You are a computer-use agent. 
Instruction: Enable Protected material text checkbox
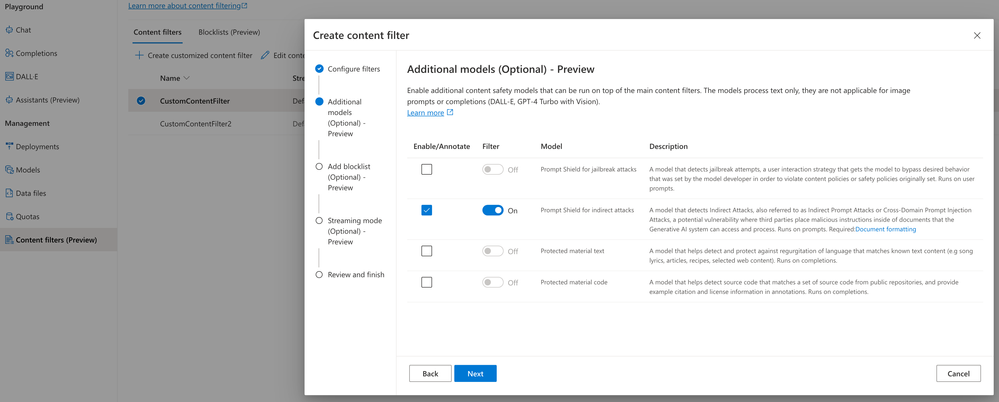(427, 251)
